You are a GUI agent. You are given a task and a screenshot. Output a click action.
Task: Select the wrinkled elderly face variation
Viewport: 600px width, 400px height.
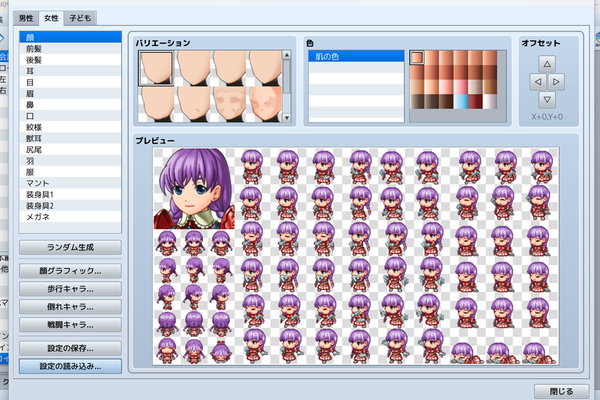point(228,104)
